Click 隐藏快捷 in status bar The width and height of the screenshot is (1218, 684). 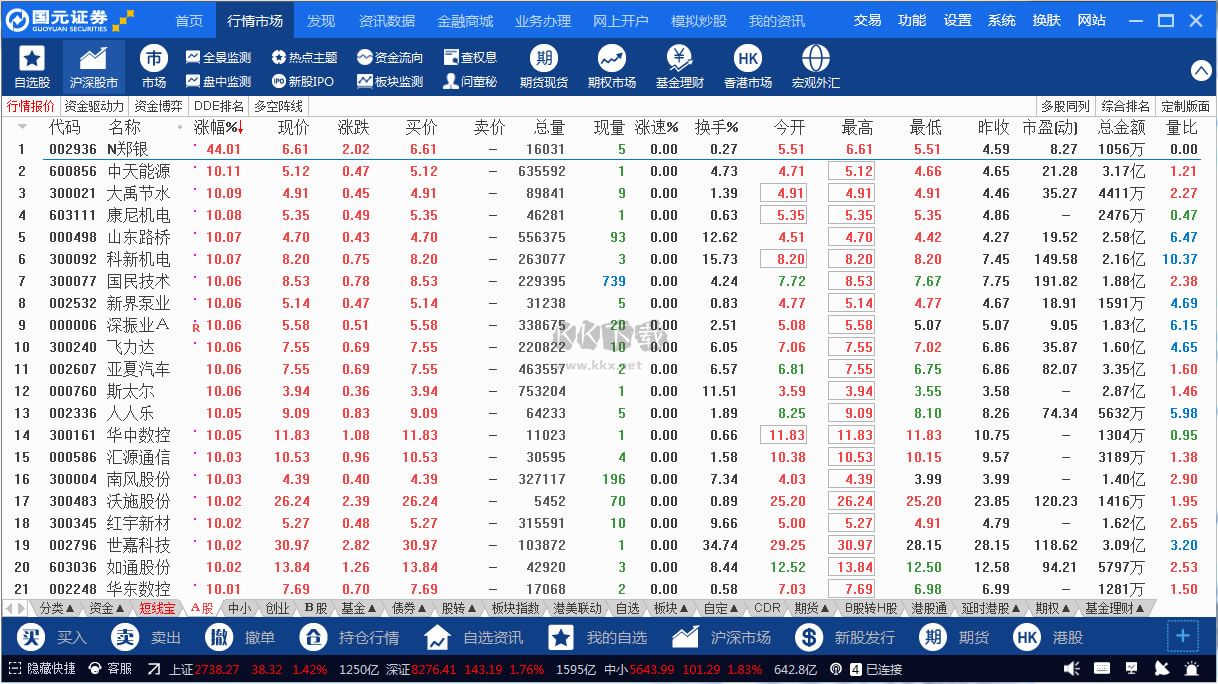(x=42, y=668)
